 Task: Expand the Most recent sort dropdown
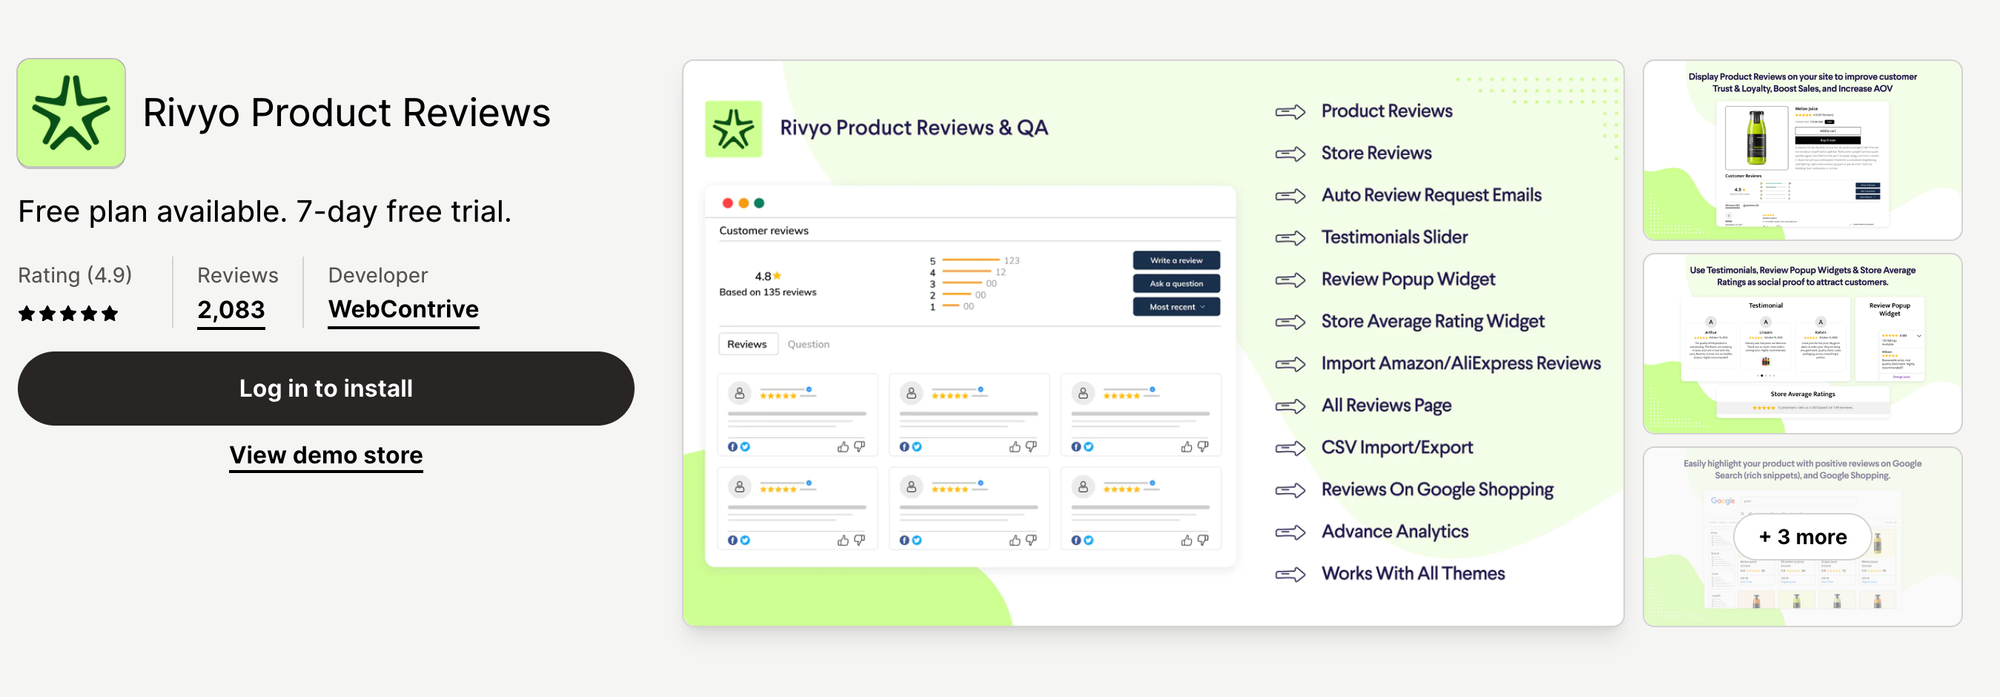click(x=1176, y=307)
